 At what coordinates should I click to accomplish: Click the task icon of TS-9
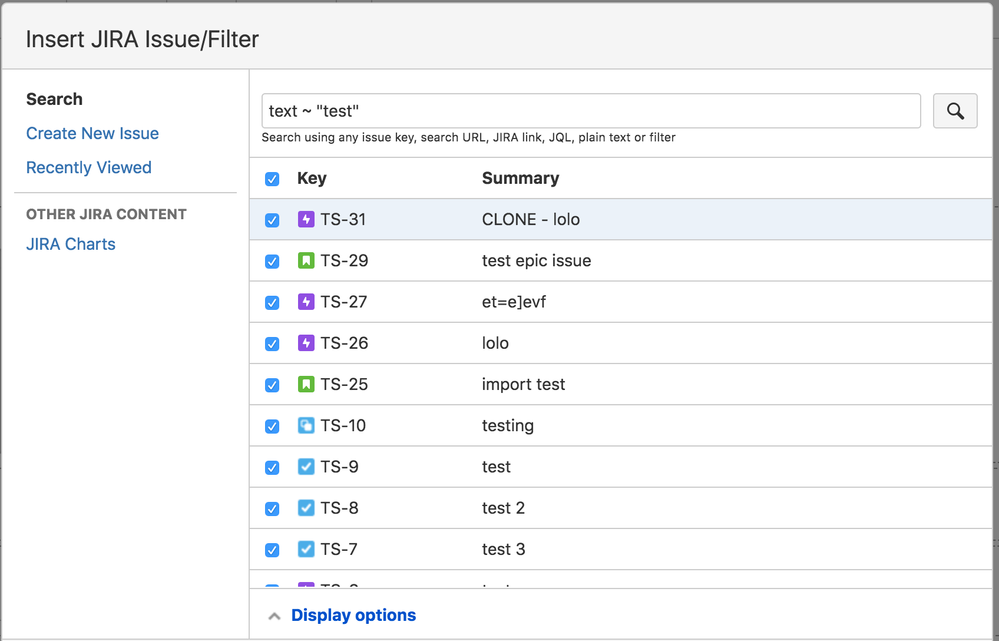pos(306,466)
